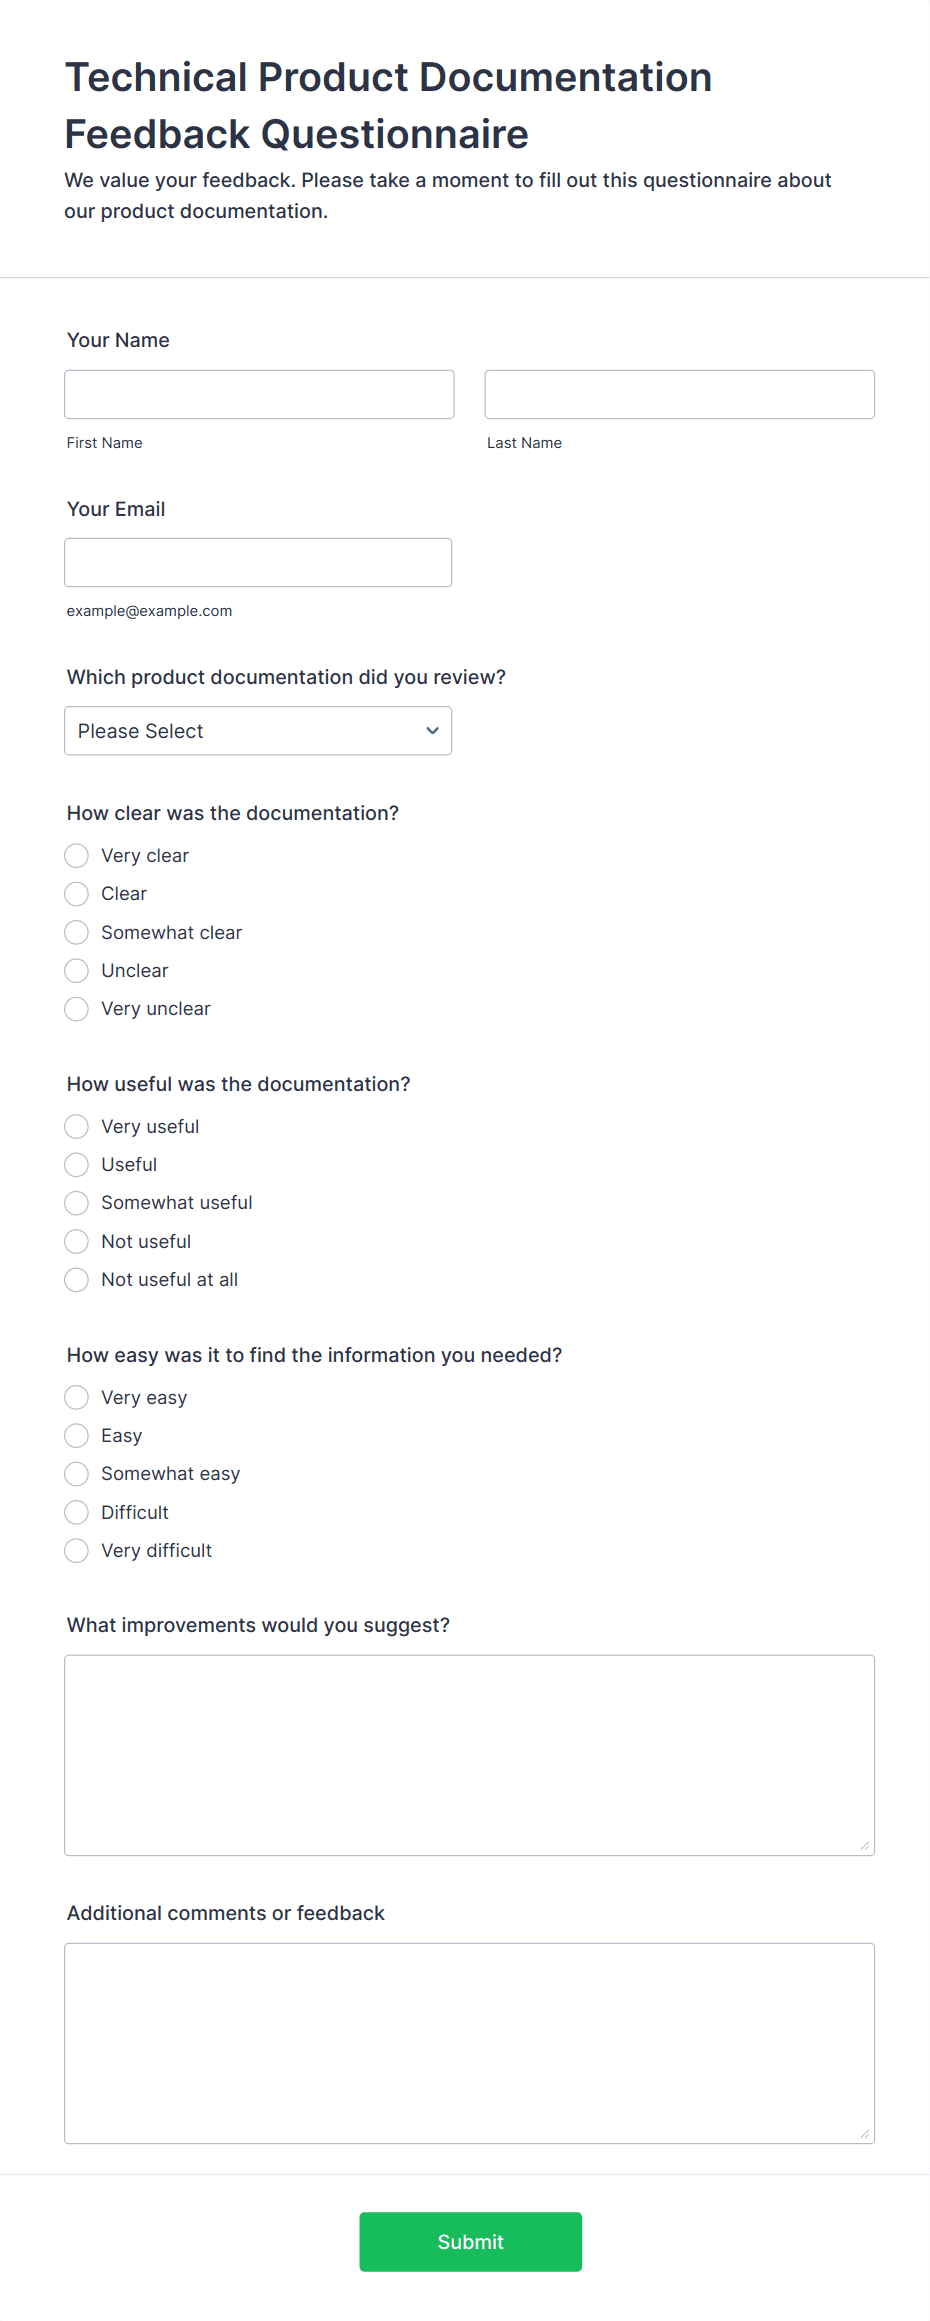Select "Very easy" for finding information
Image resolution: width=930 pixels, height=2321 pixels.
click(76, 1397)
